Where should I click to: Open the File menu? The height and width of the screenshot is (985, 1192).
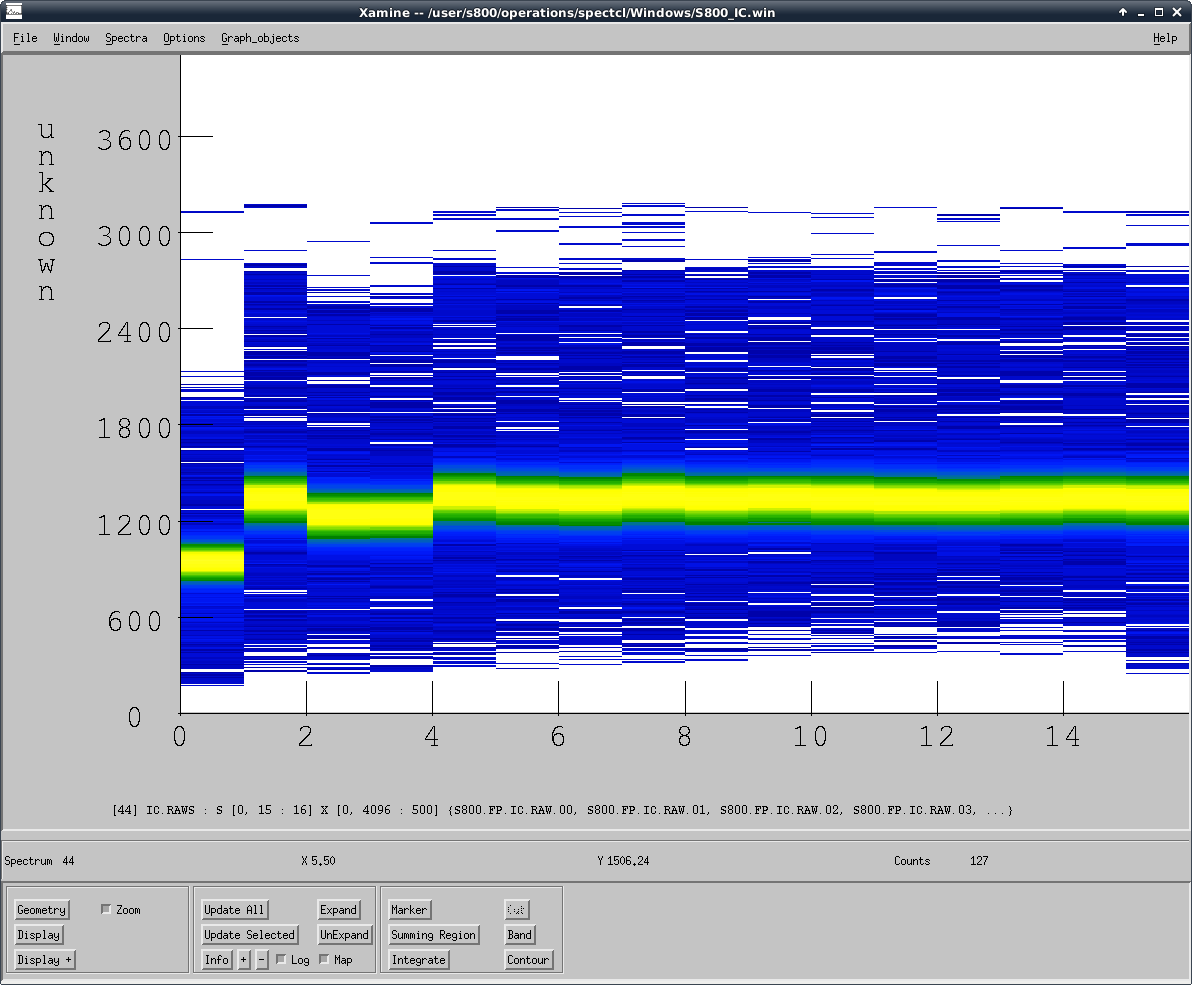click(25, 38)
